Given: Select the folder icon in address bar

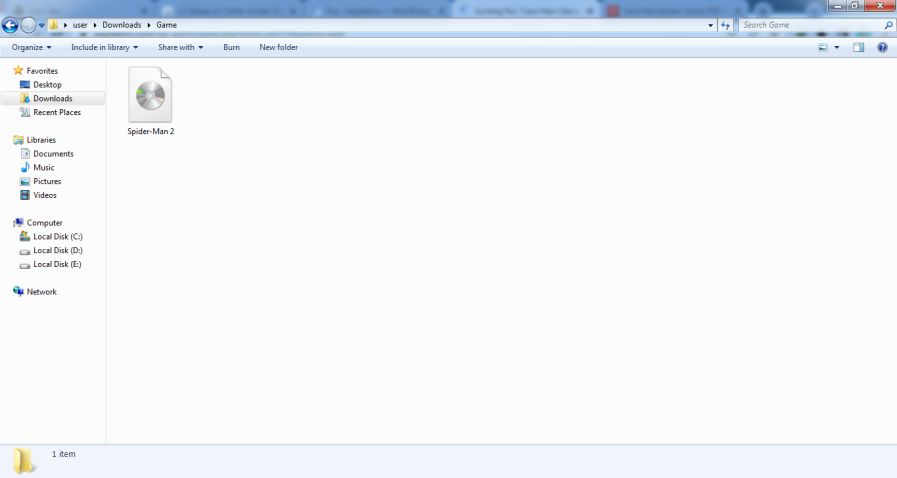Looking at the screenshot, I should 53,25.
